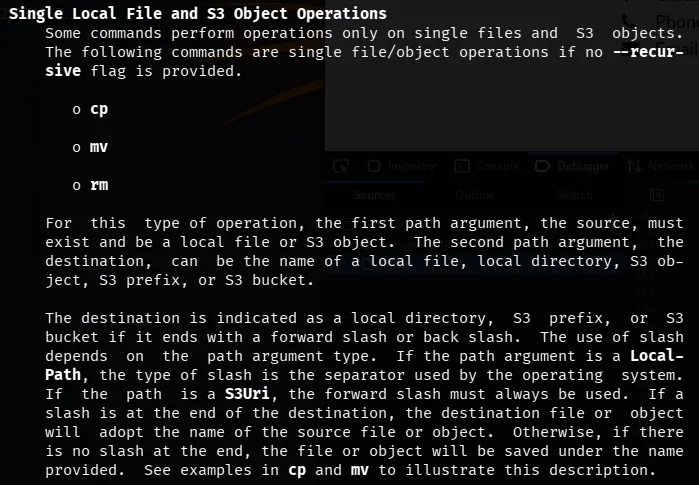
Task: Click the bold 'Local-' term ending its line
Action: (657, 356)
